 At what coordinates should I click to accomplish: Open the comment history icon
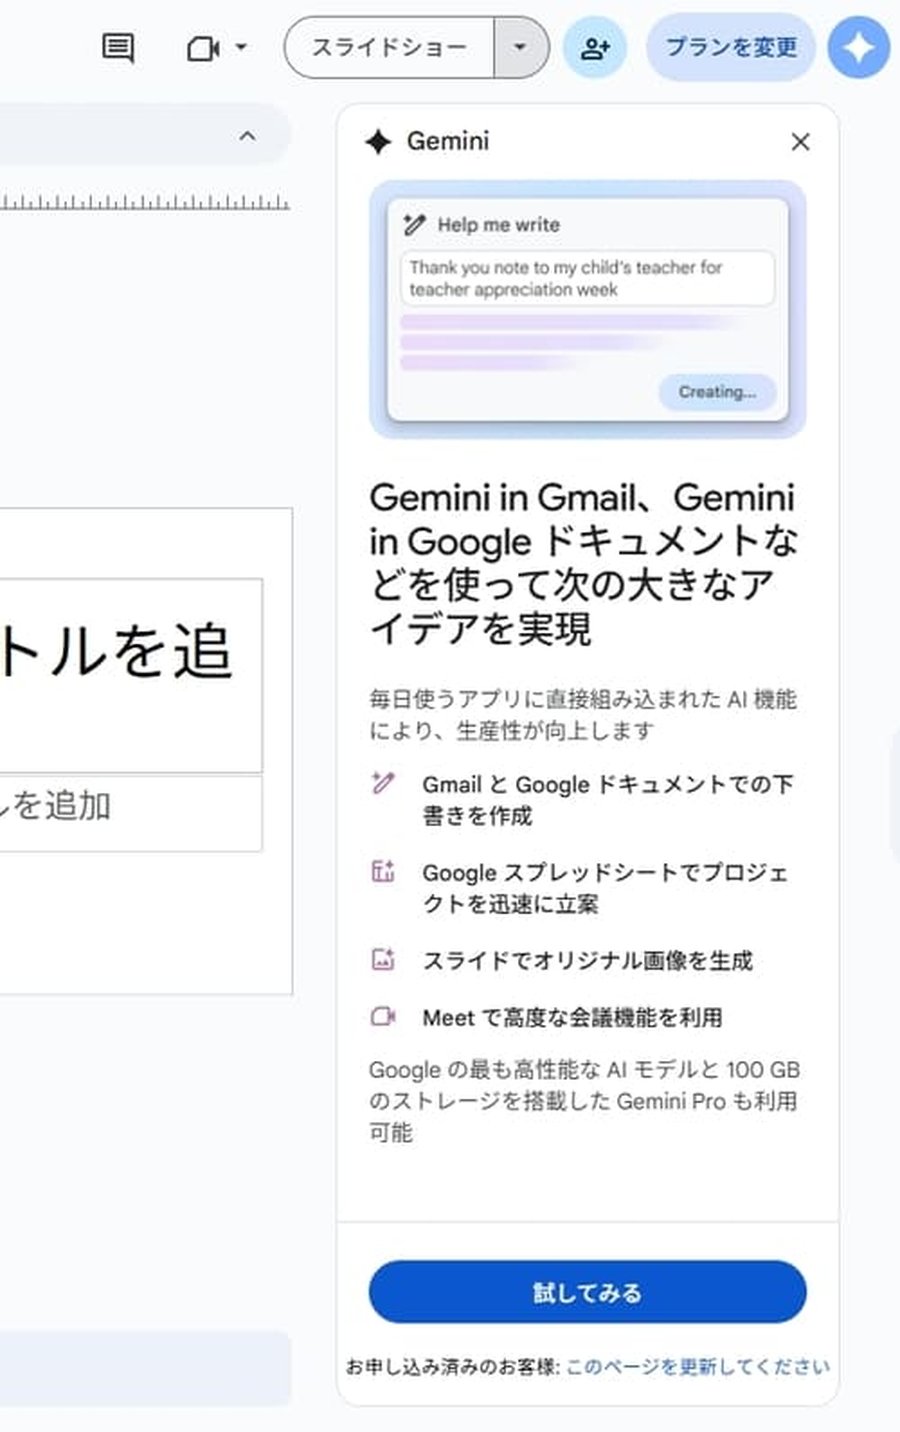[116, 47]
